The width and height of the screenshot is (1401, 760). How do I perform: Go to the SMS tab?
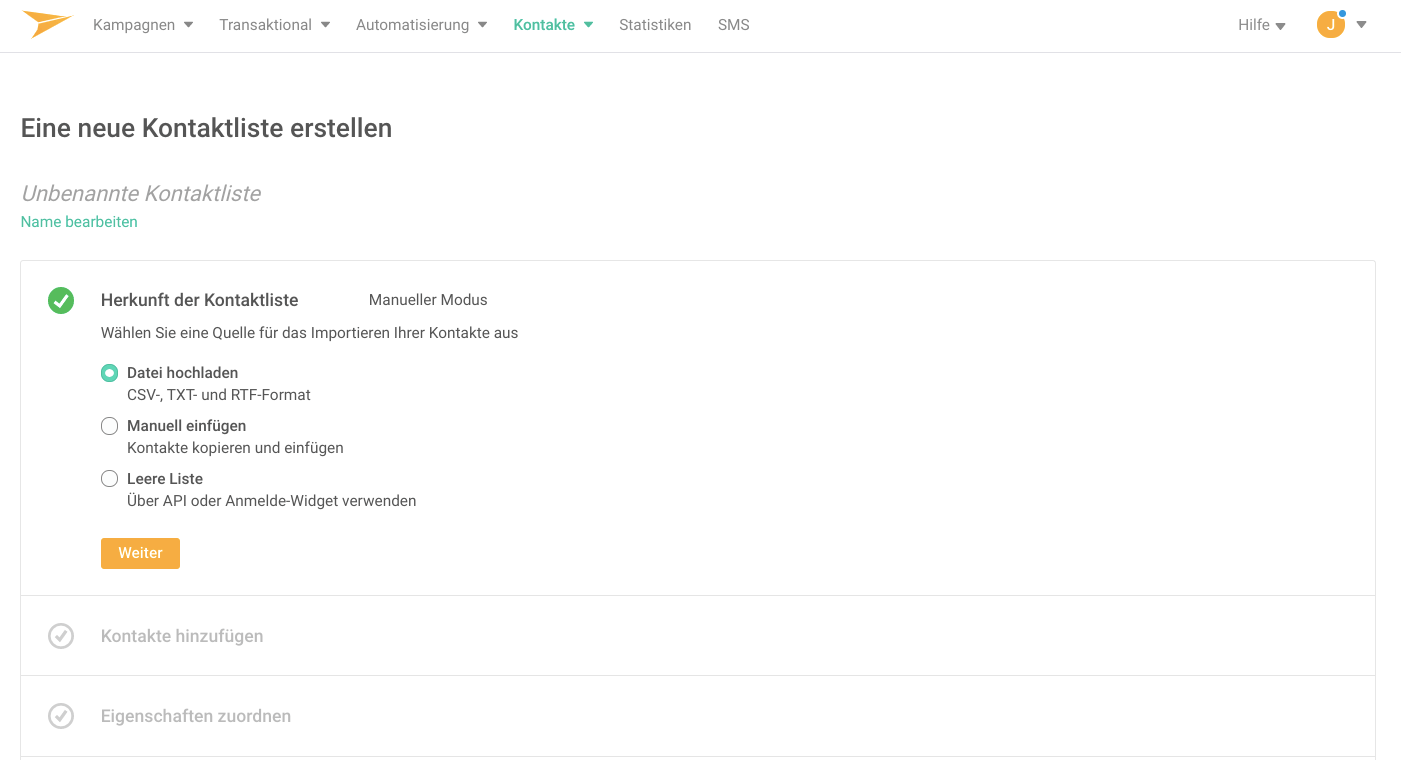pos(733,25)
